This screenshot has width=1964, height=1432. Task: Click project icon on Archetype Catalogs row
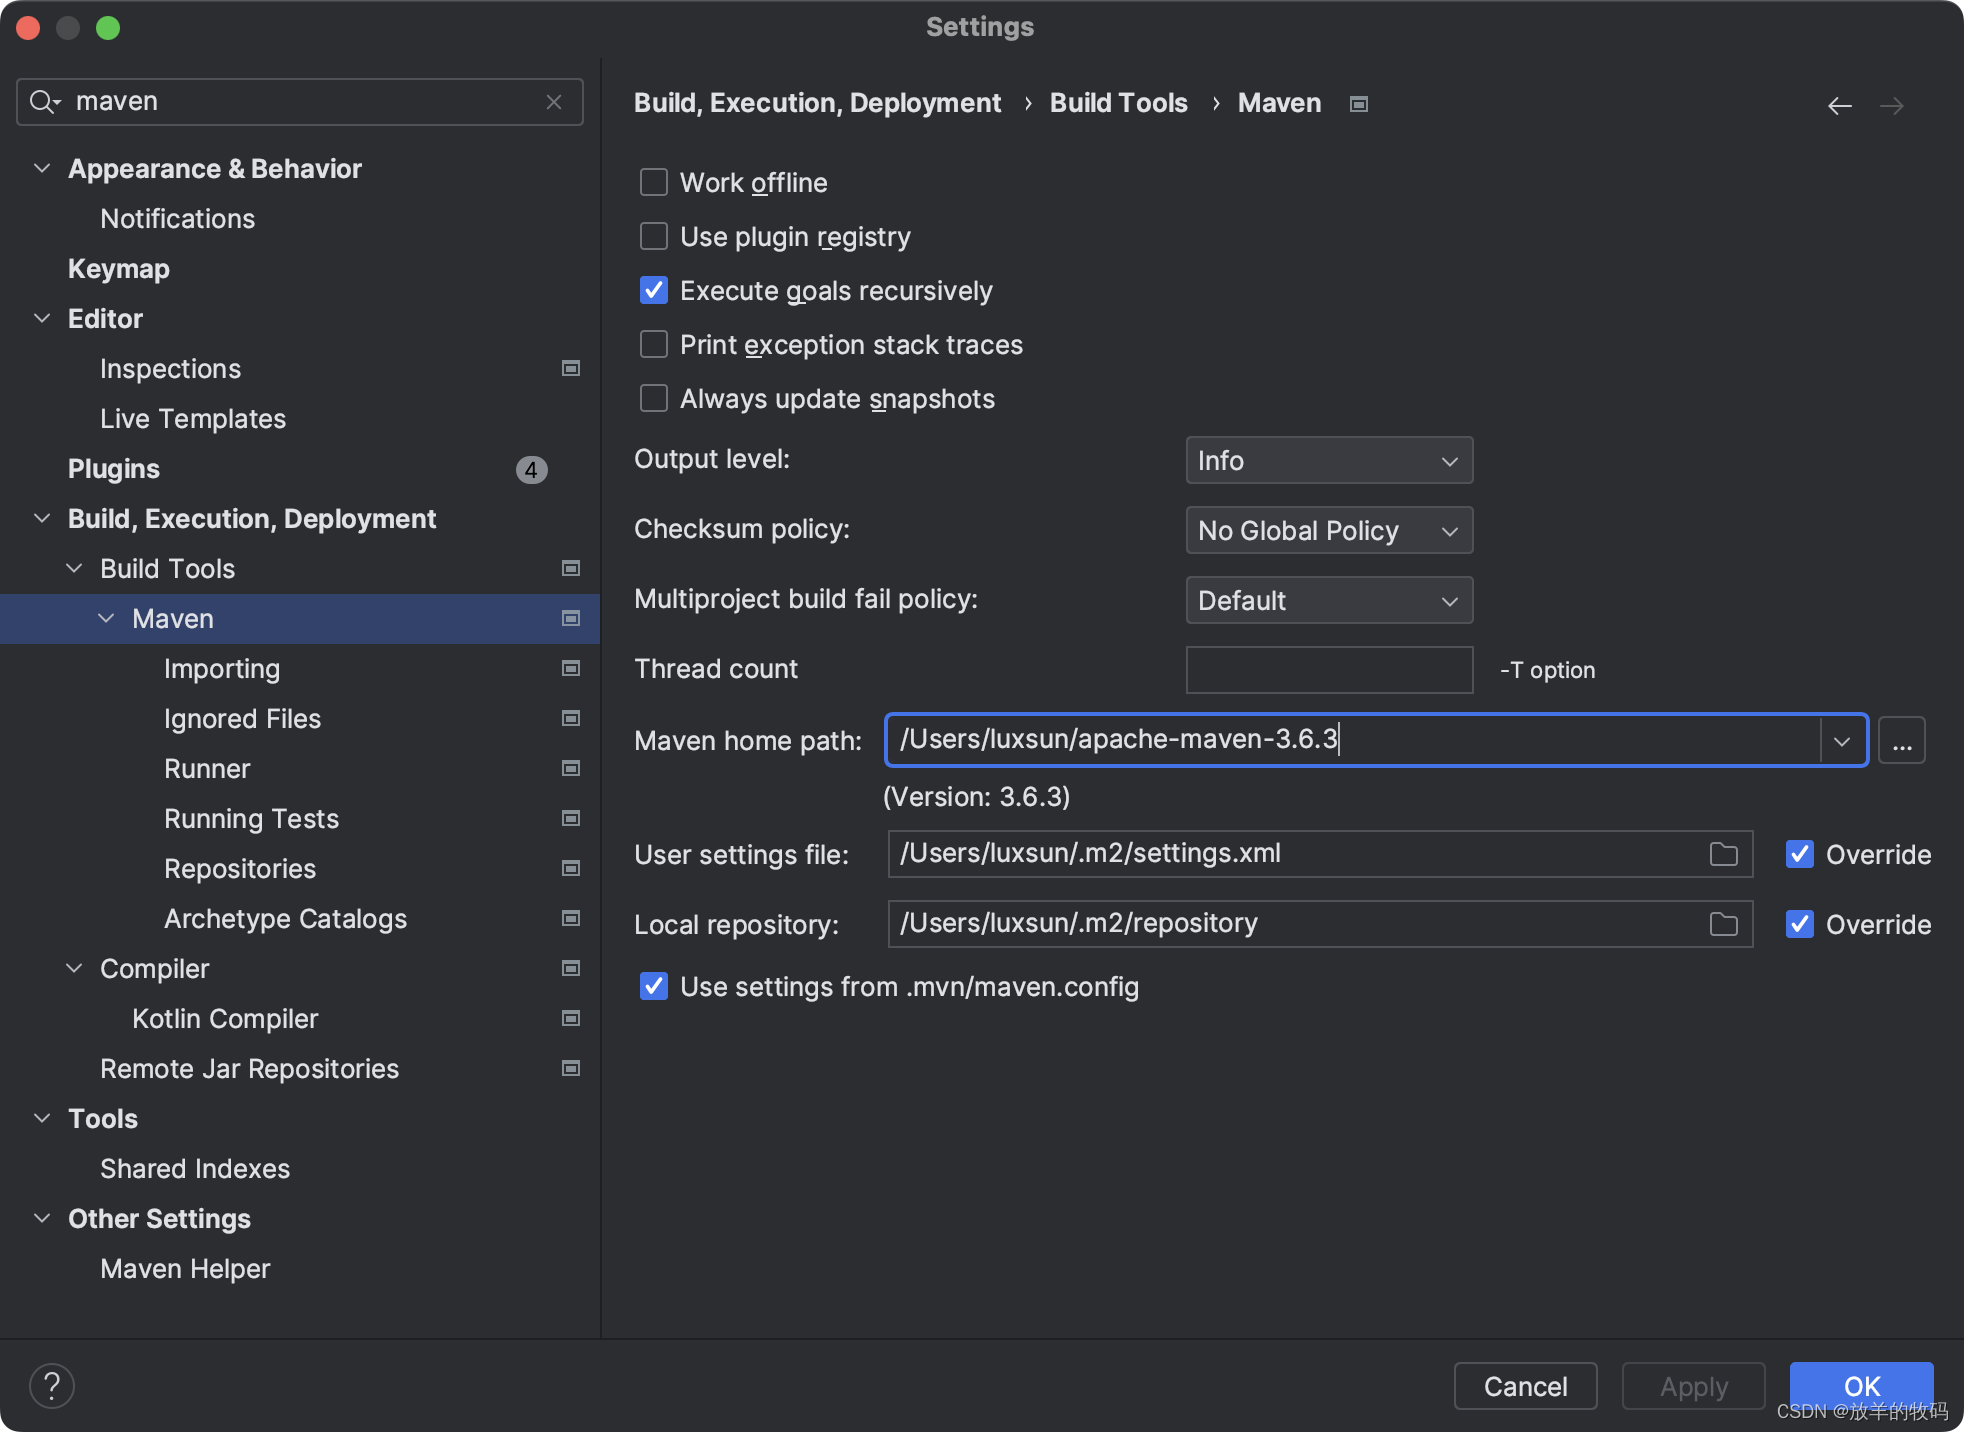571,918
